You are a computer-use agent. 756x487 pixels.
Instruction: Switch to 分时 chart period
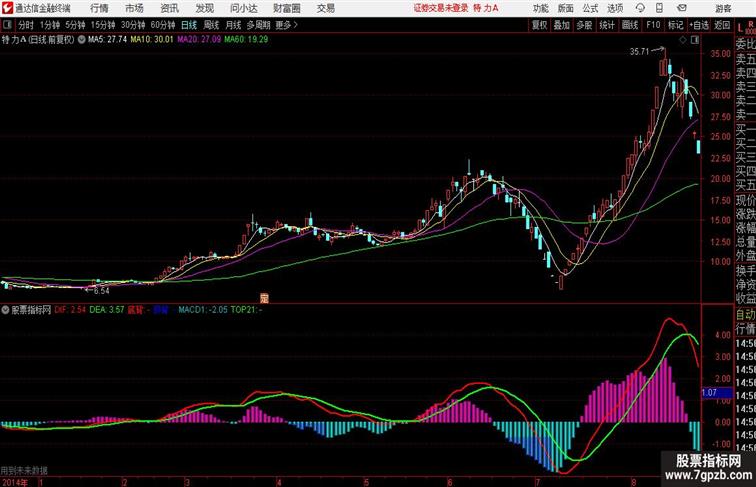click(26, 25)
